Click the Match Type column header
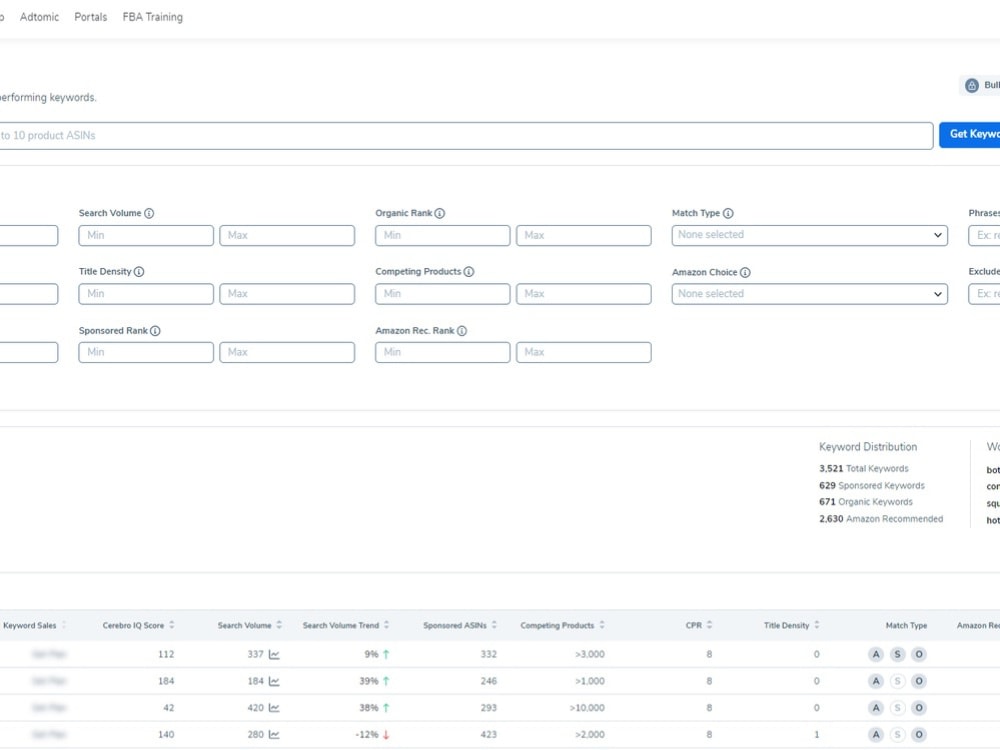Image resolution: width=1000 pixels, height=750 pixels. click(906, 626)
